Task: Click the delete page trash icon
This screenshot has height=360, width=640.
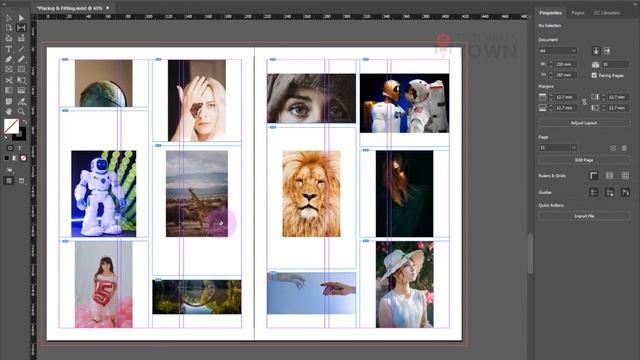Action: pyautogui.click(x=624, y=148)
